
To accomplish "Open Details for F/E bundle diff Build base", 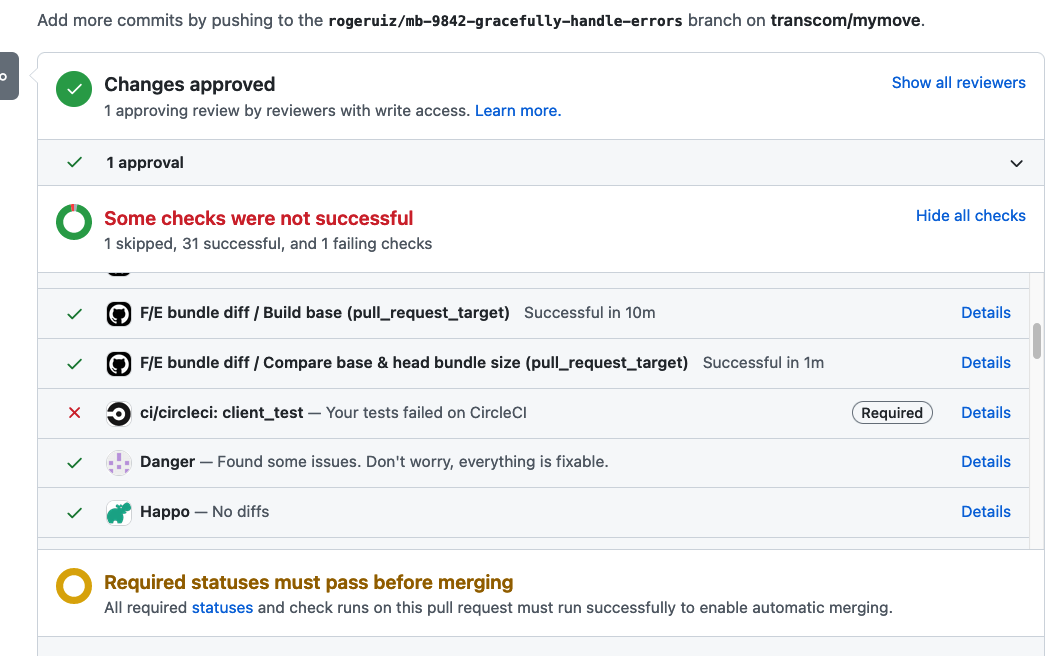I will 985,312.
